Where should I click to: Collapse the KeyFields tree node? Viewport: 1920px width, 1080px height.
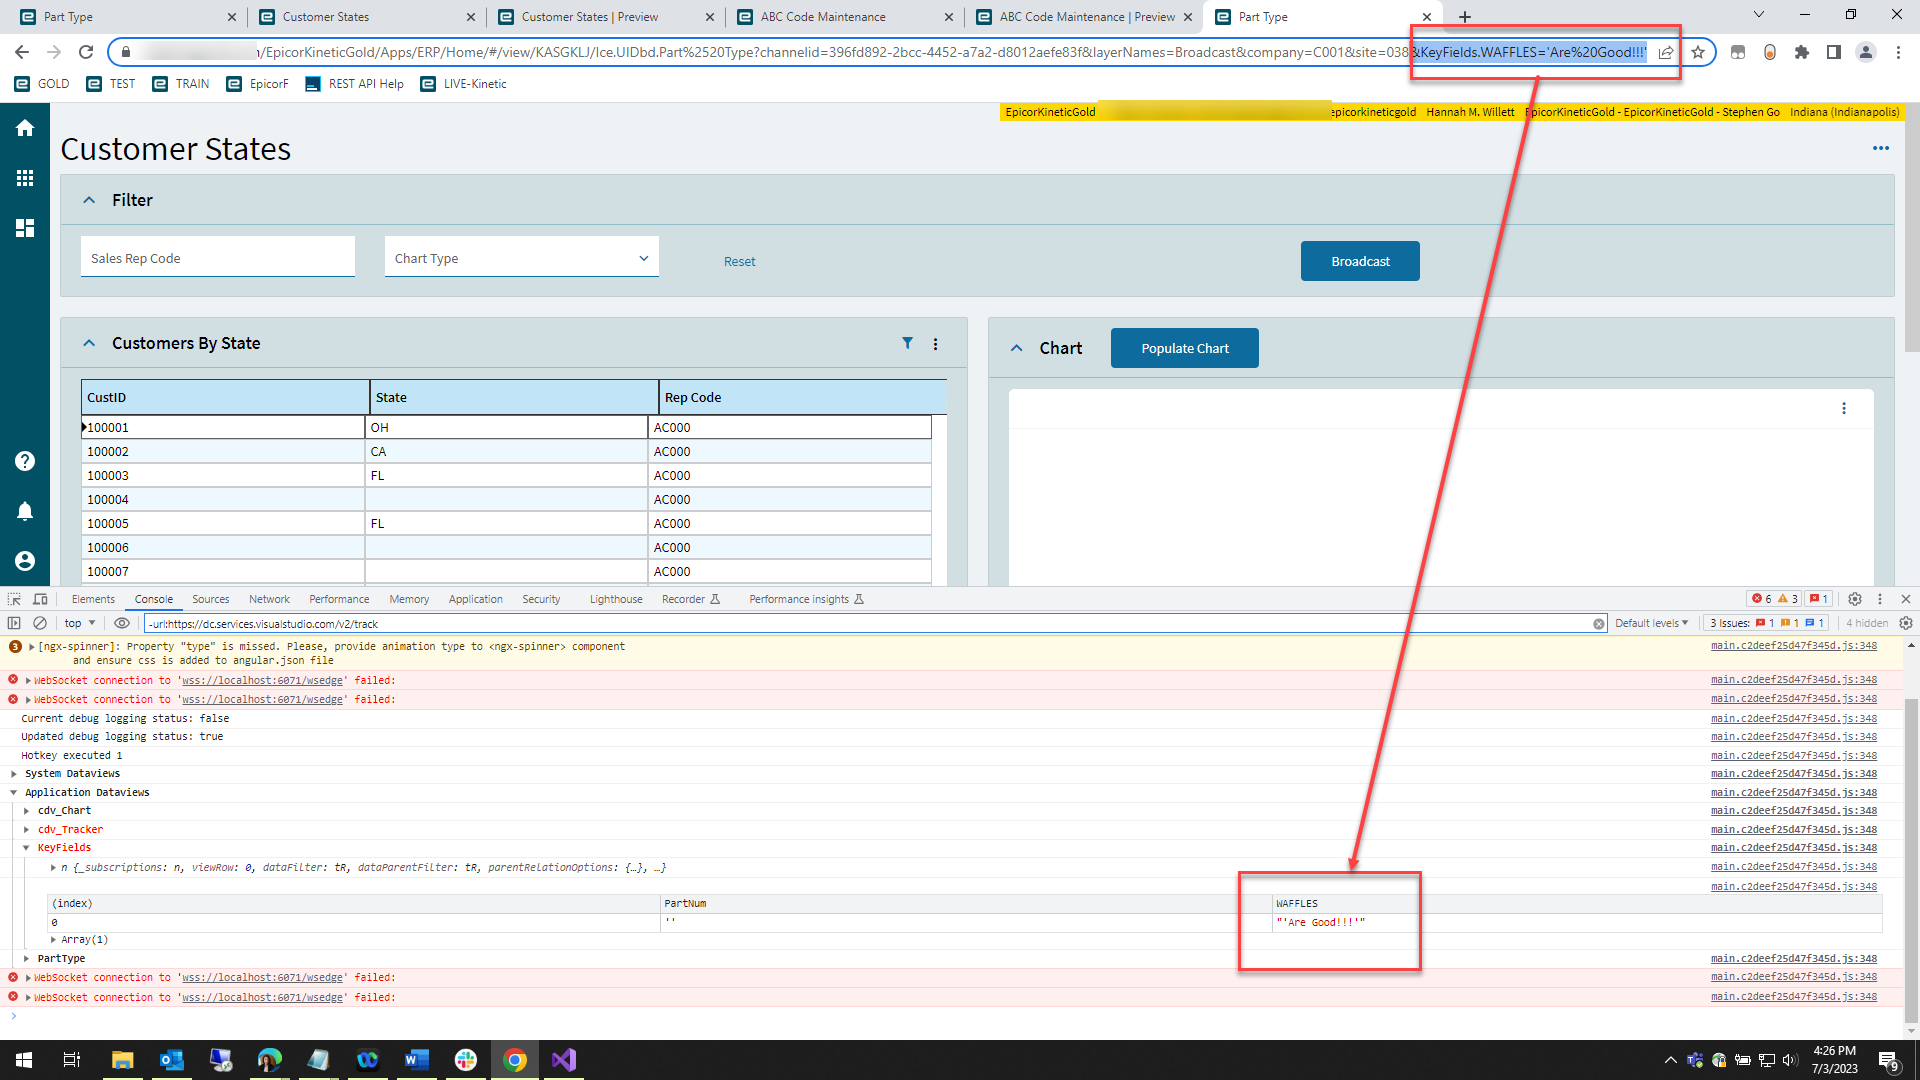[x=27, y=847]
